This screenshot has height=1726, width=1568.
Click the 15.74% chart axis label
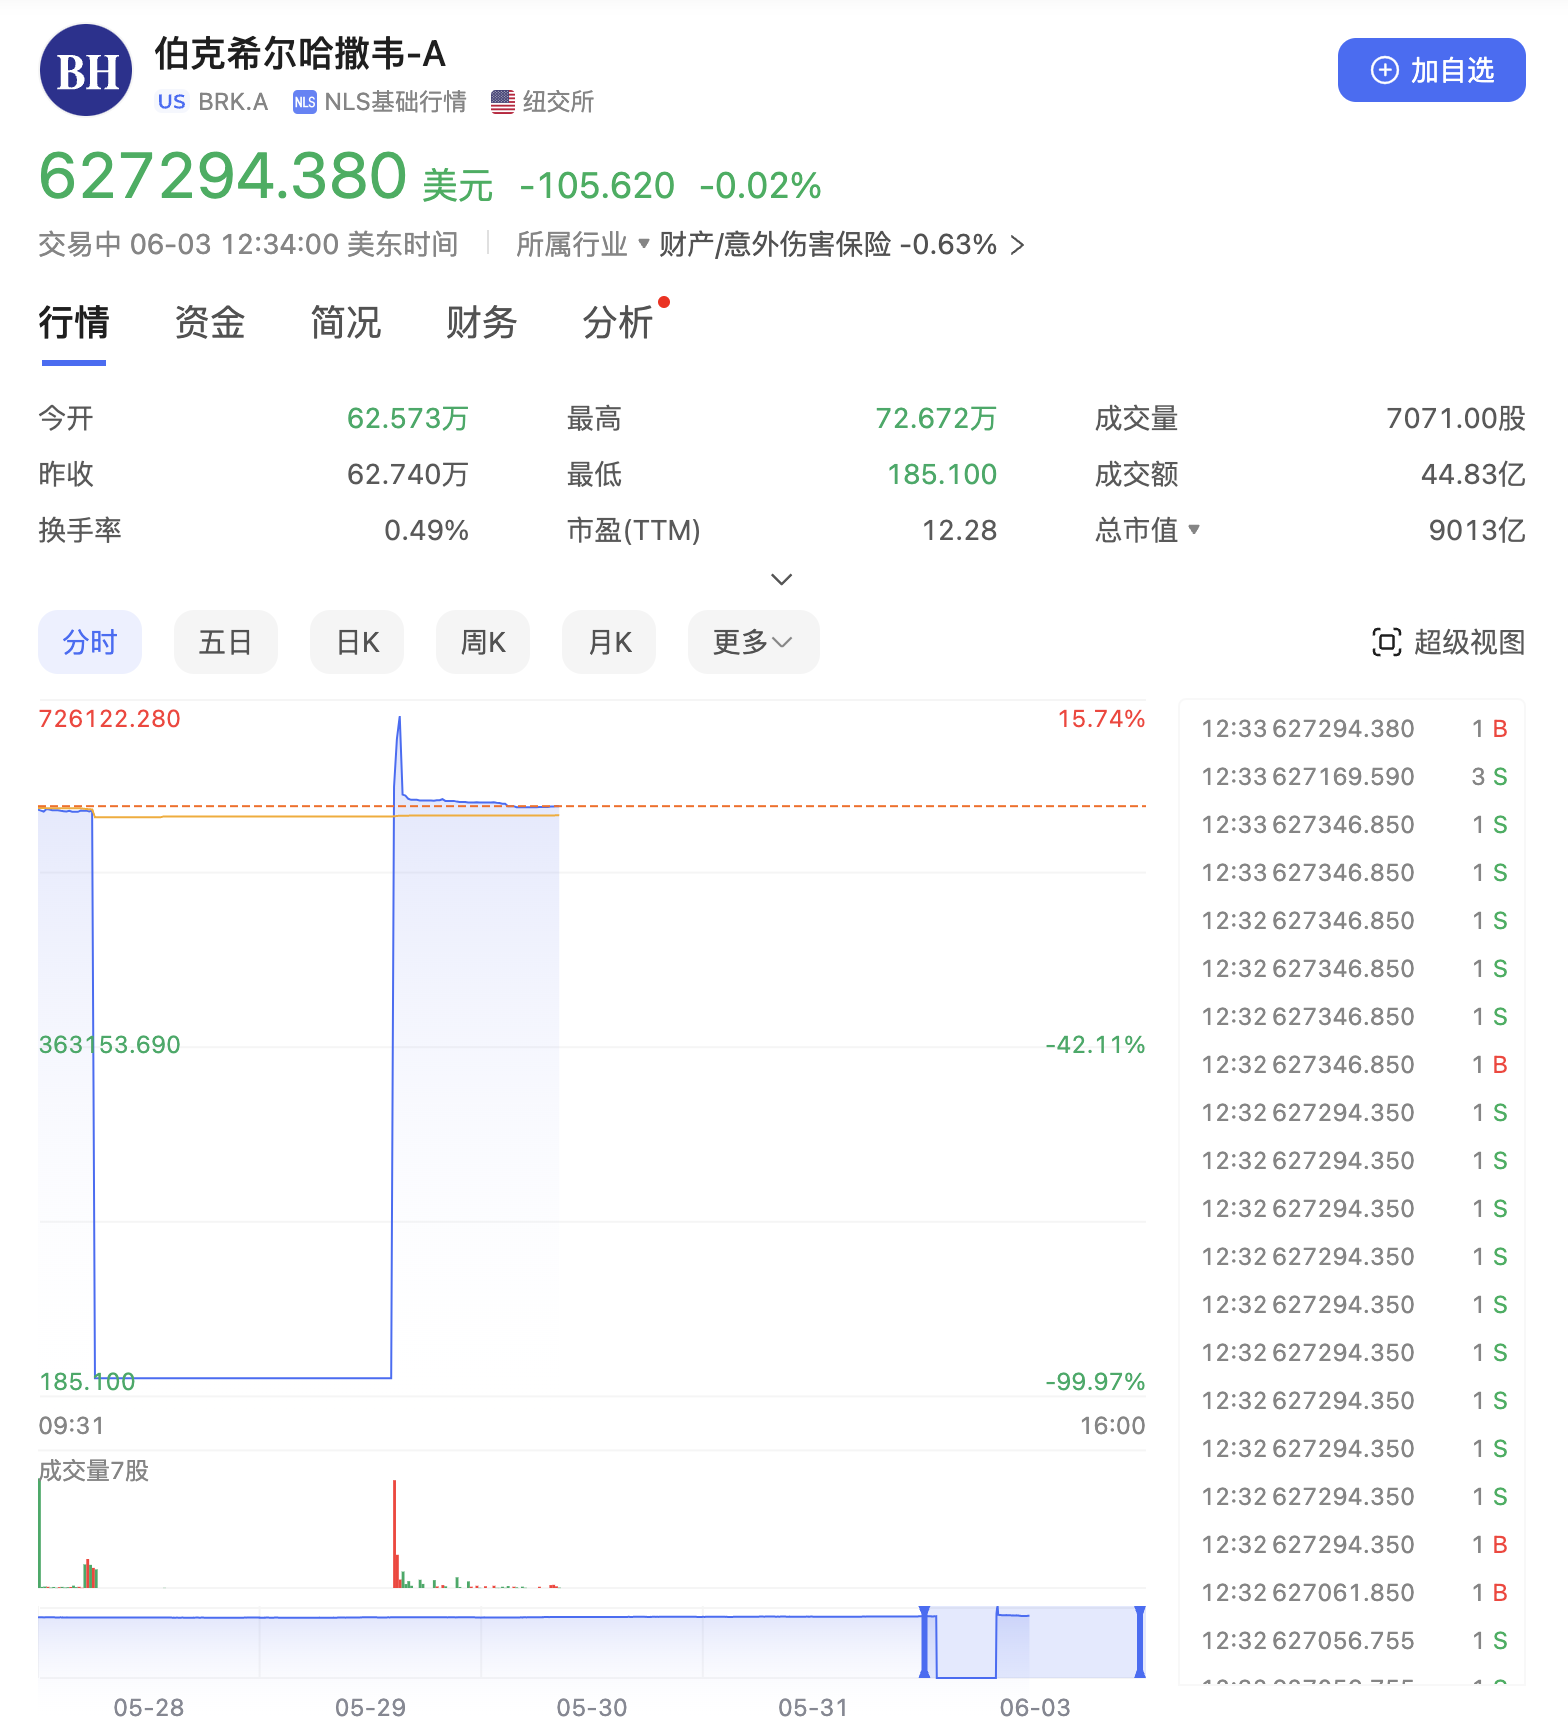(x=1101, y=719)
